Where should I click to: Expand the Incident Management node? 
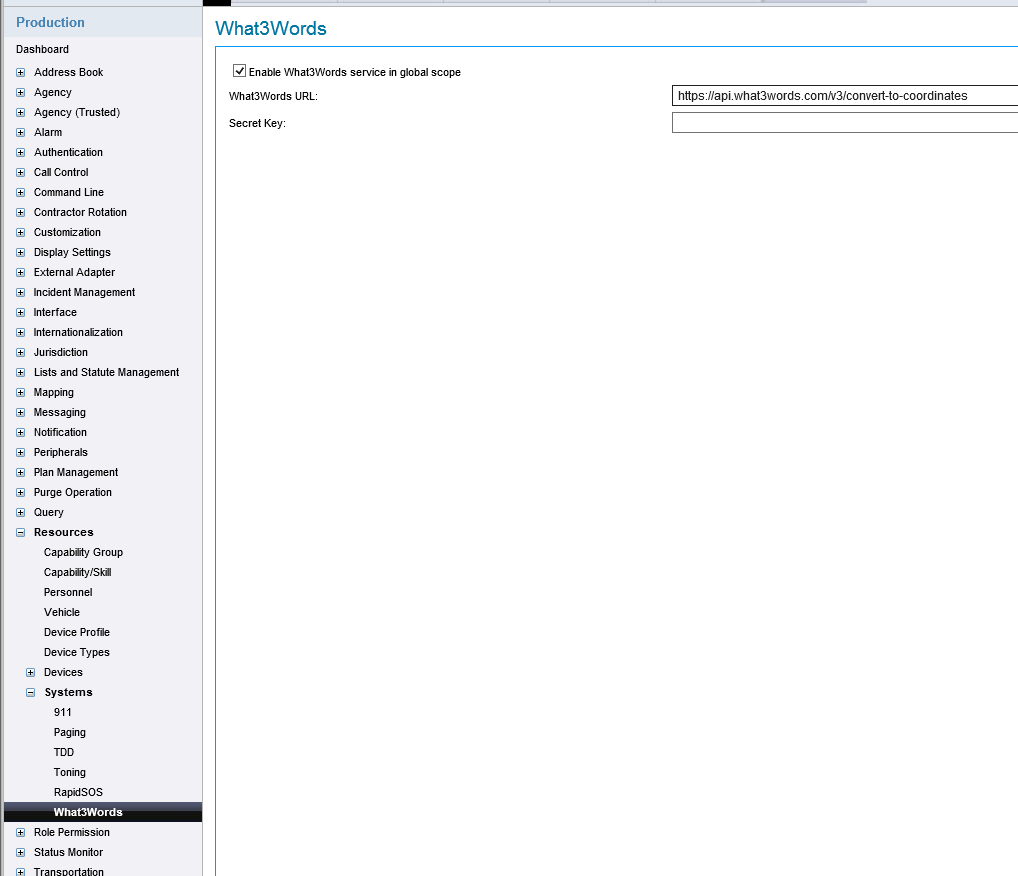[x=21, y=293]
